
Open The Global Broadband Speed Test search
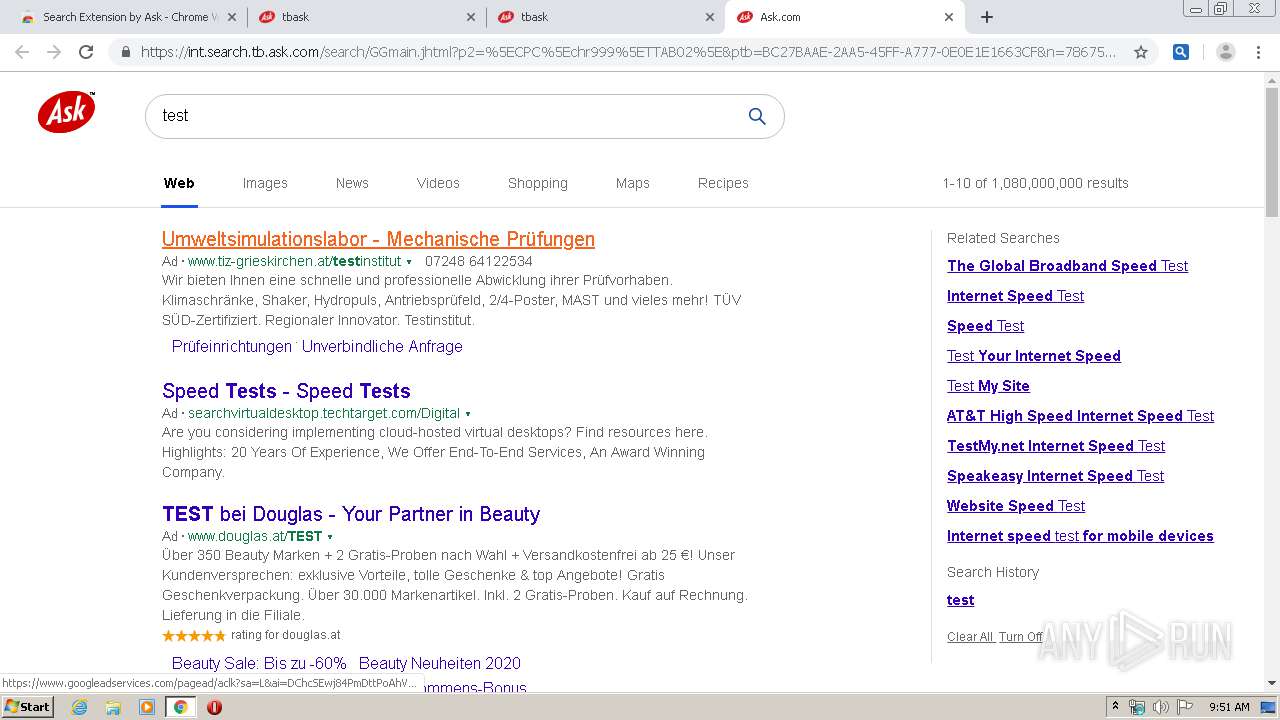(x=1067, y=266)
